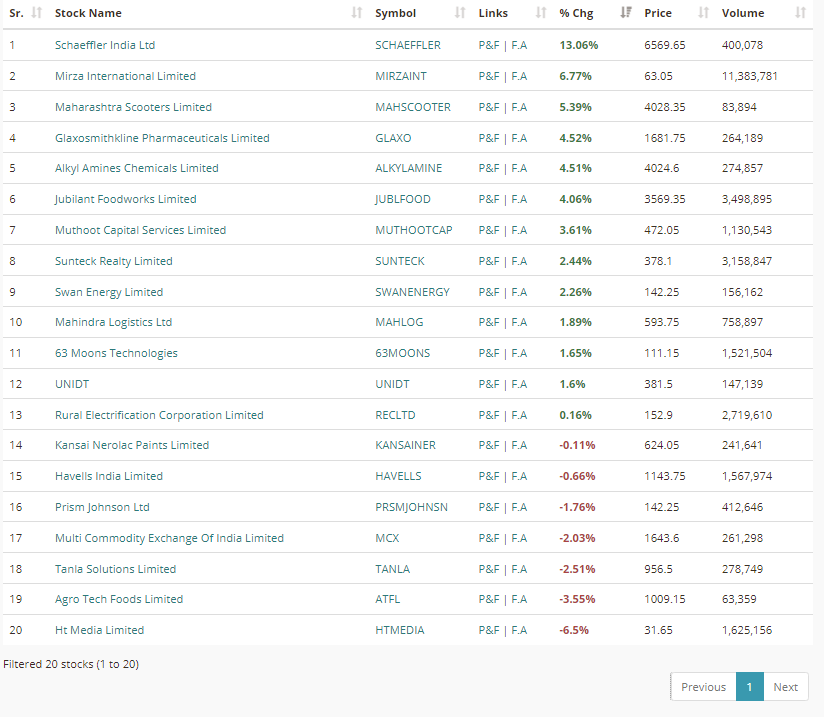This screenshot has height=717, width=824.
Task: Click KANSAINER symbol link
Action: click(x=405, y=445)
